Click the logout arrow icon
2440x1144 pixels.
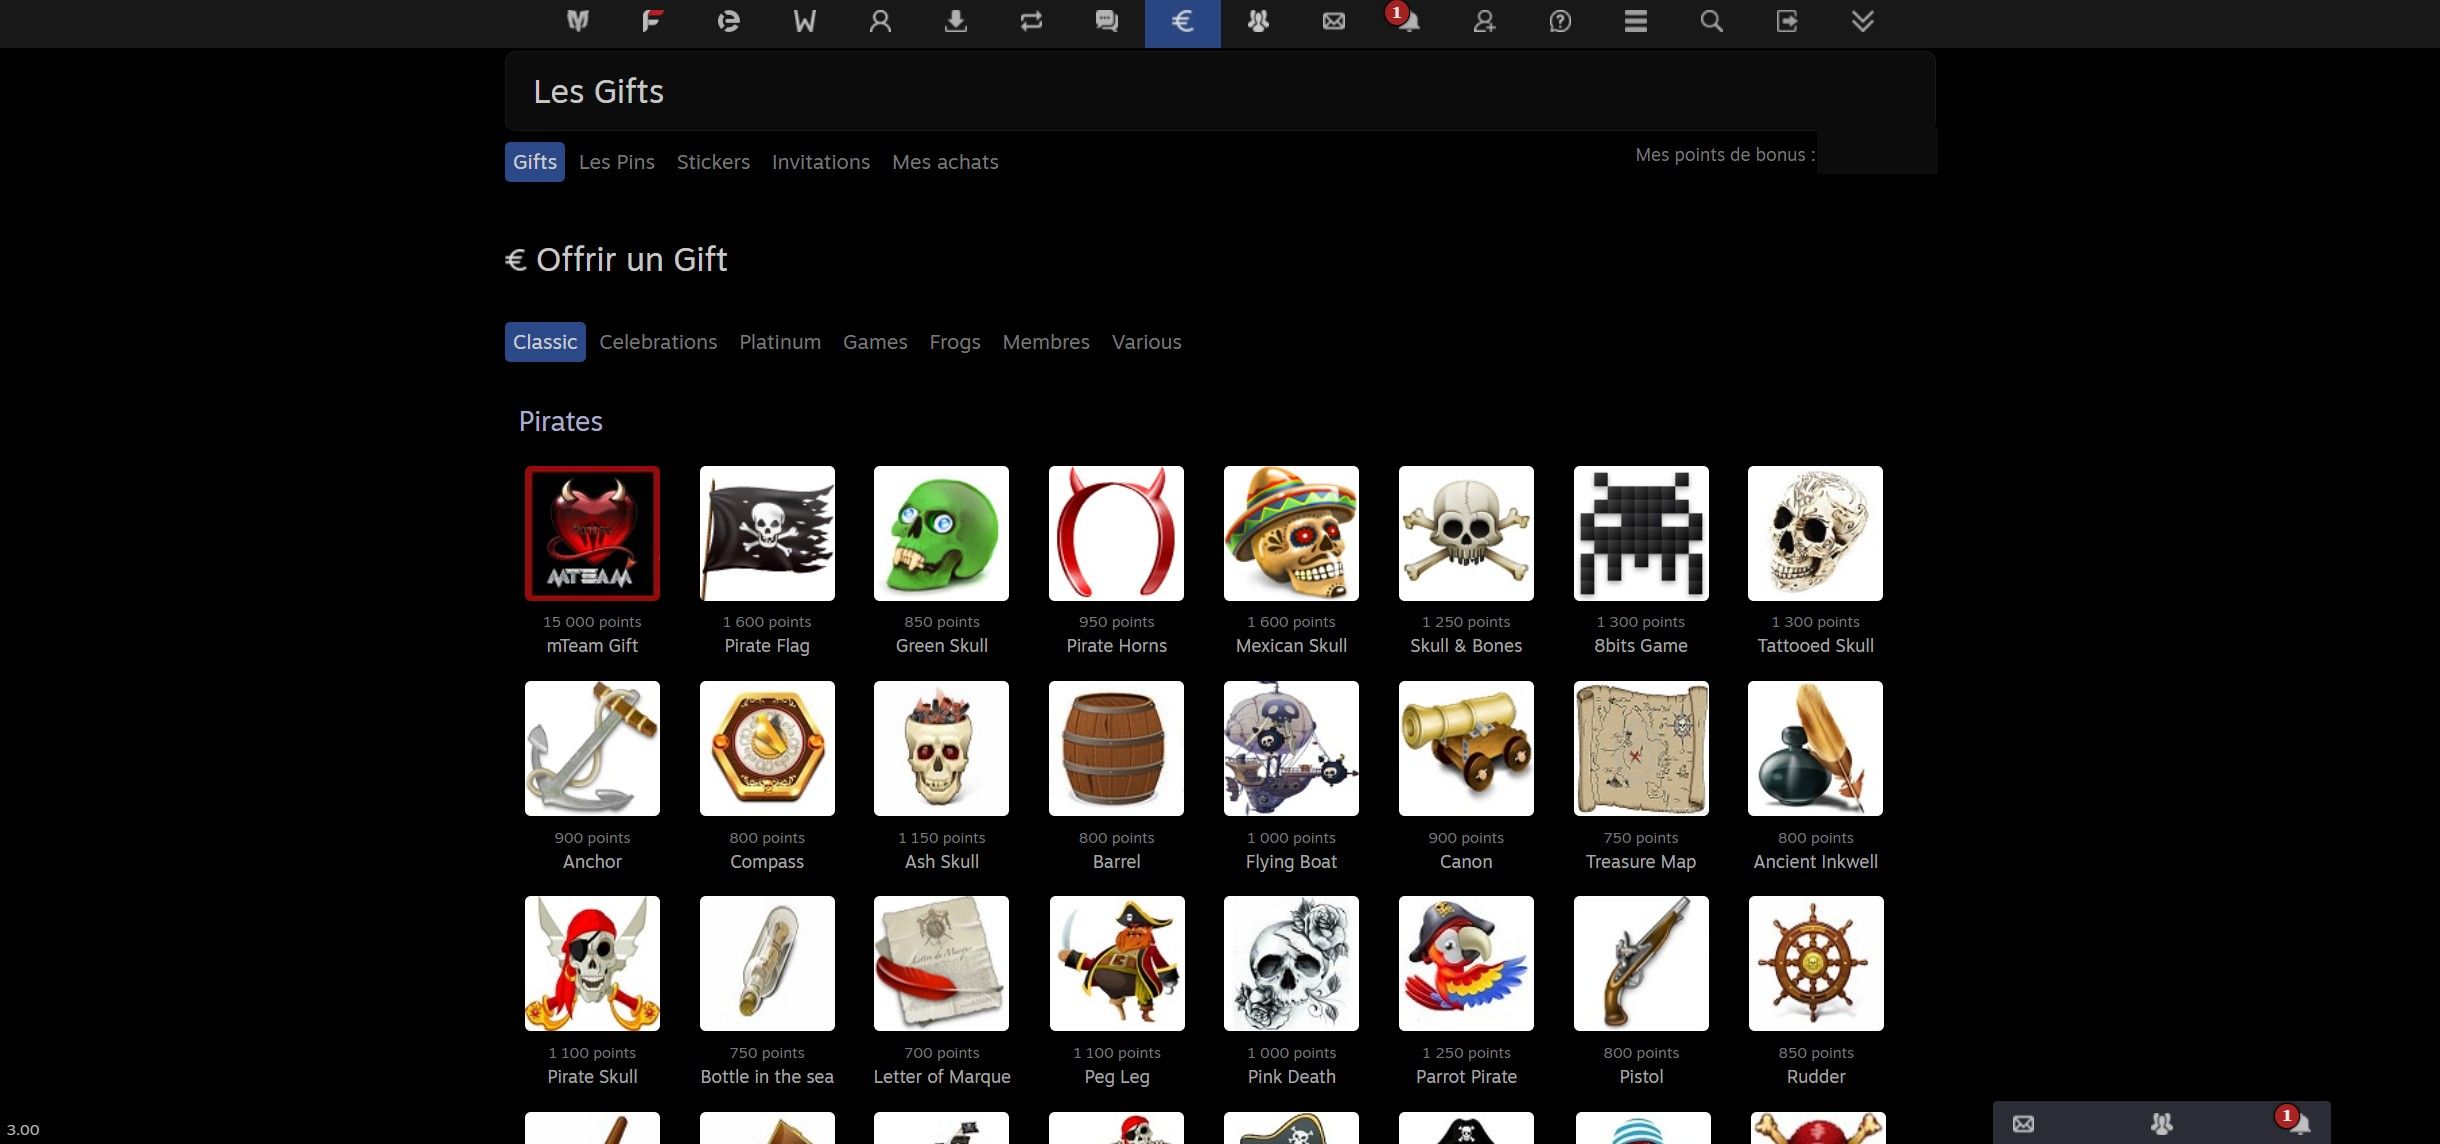coord(1786,22)
